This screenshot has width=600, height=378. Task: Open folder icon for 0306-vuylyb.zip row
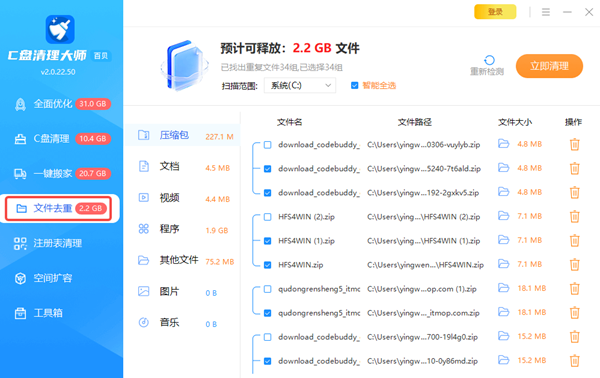tap(503, 144)
